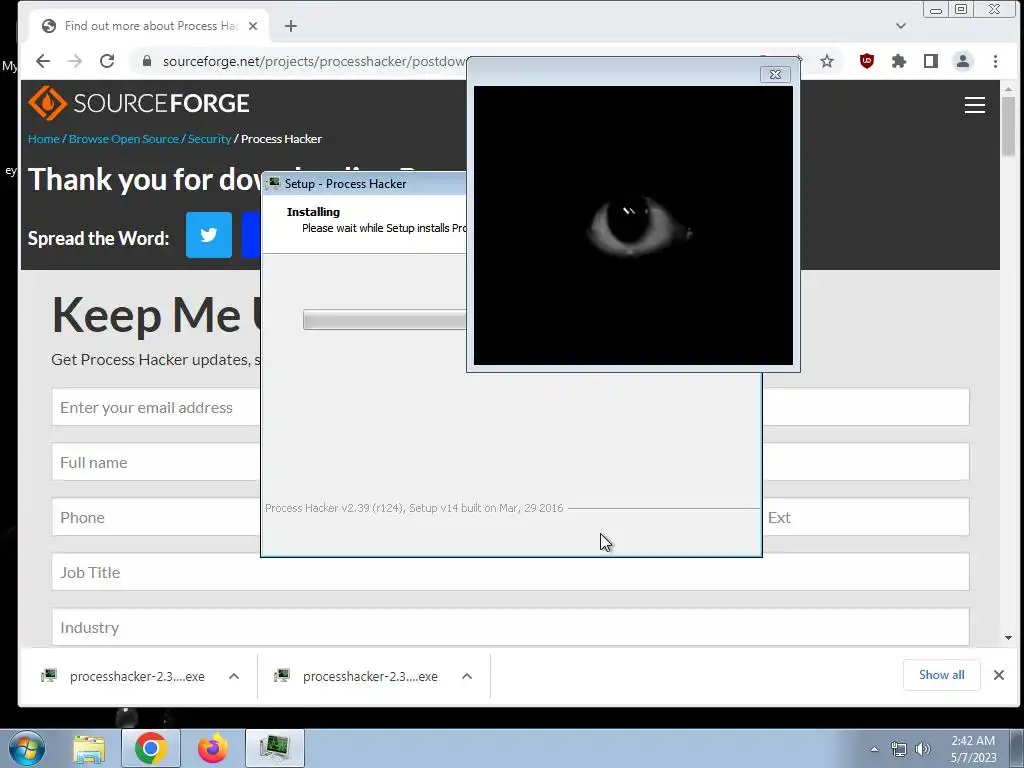1024x768 pixels.
Task: Click Show all downloads
Action: click(x=941, y=675)
